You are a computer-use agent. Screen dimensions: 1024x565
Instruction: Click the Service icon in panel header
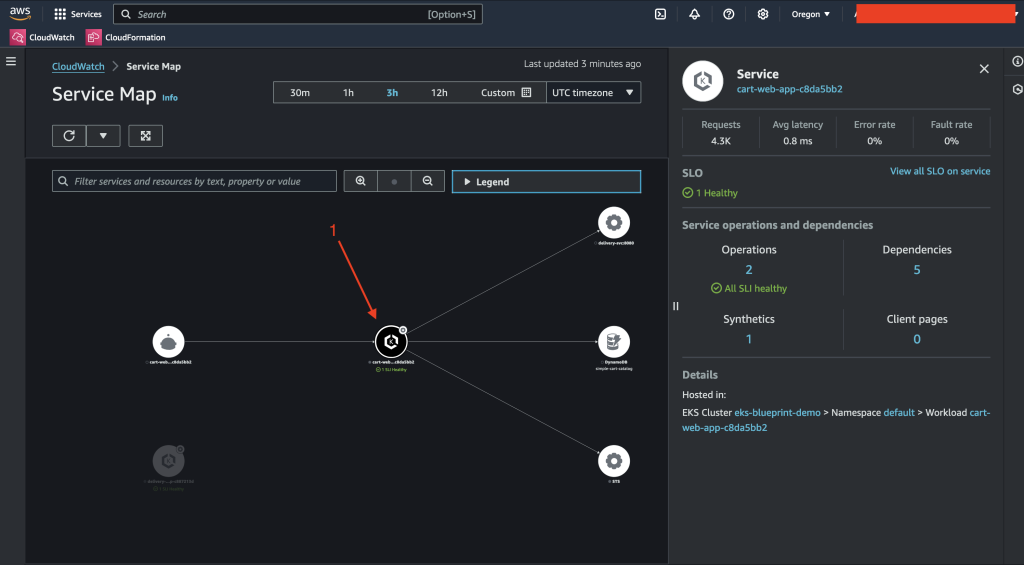pos(703,81)
